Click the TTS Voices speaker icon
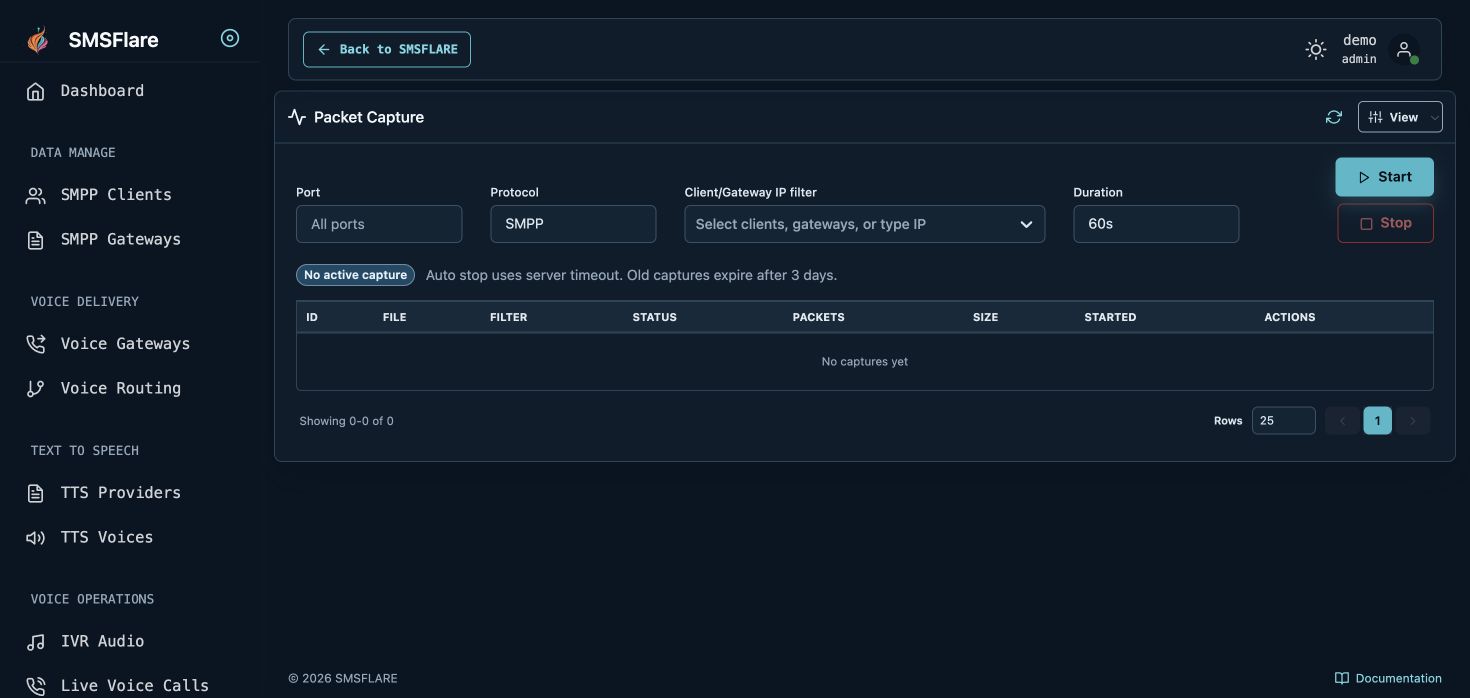 point(36,538)
